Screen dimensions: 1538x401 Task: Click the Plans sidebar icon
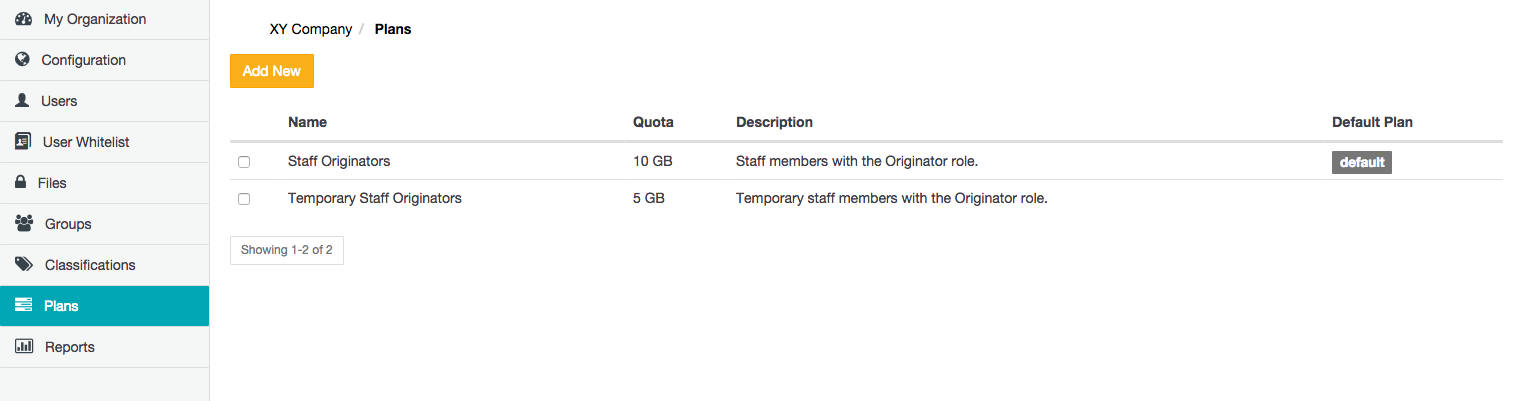pos(24,306)
